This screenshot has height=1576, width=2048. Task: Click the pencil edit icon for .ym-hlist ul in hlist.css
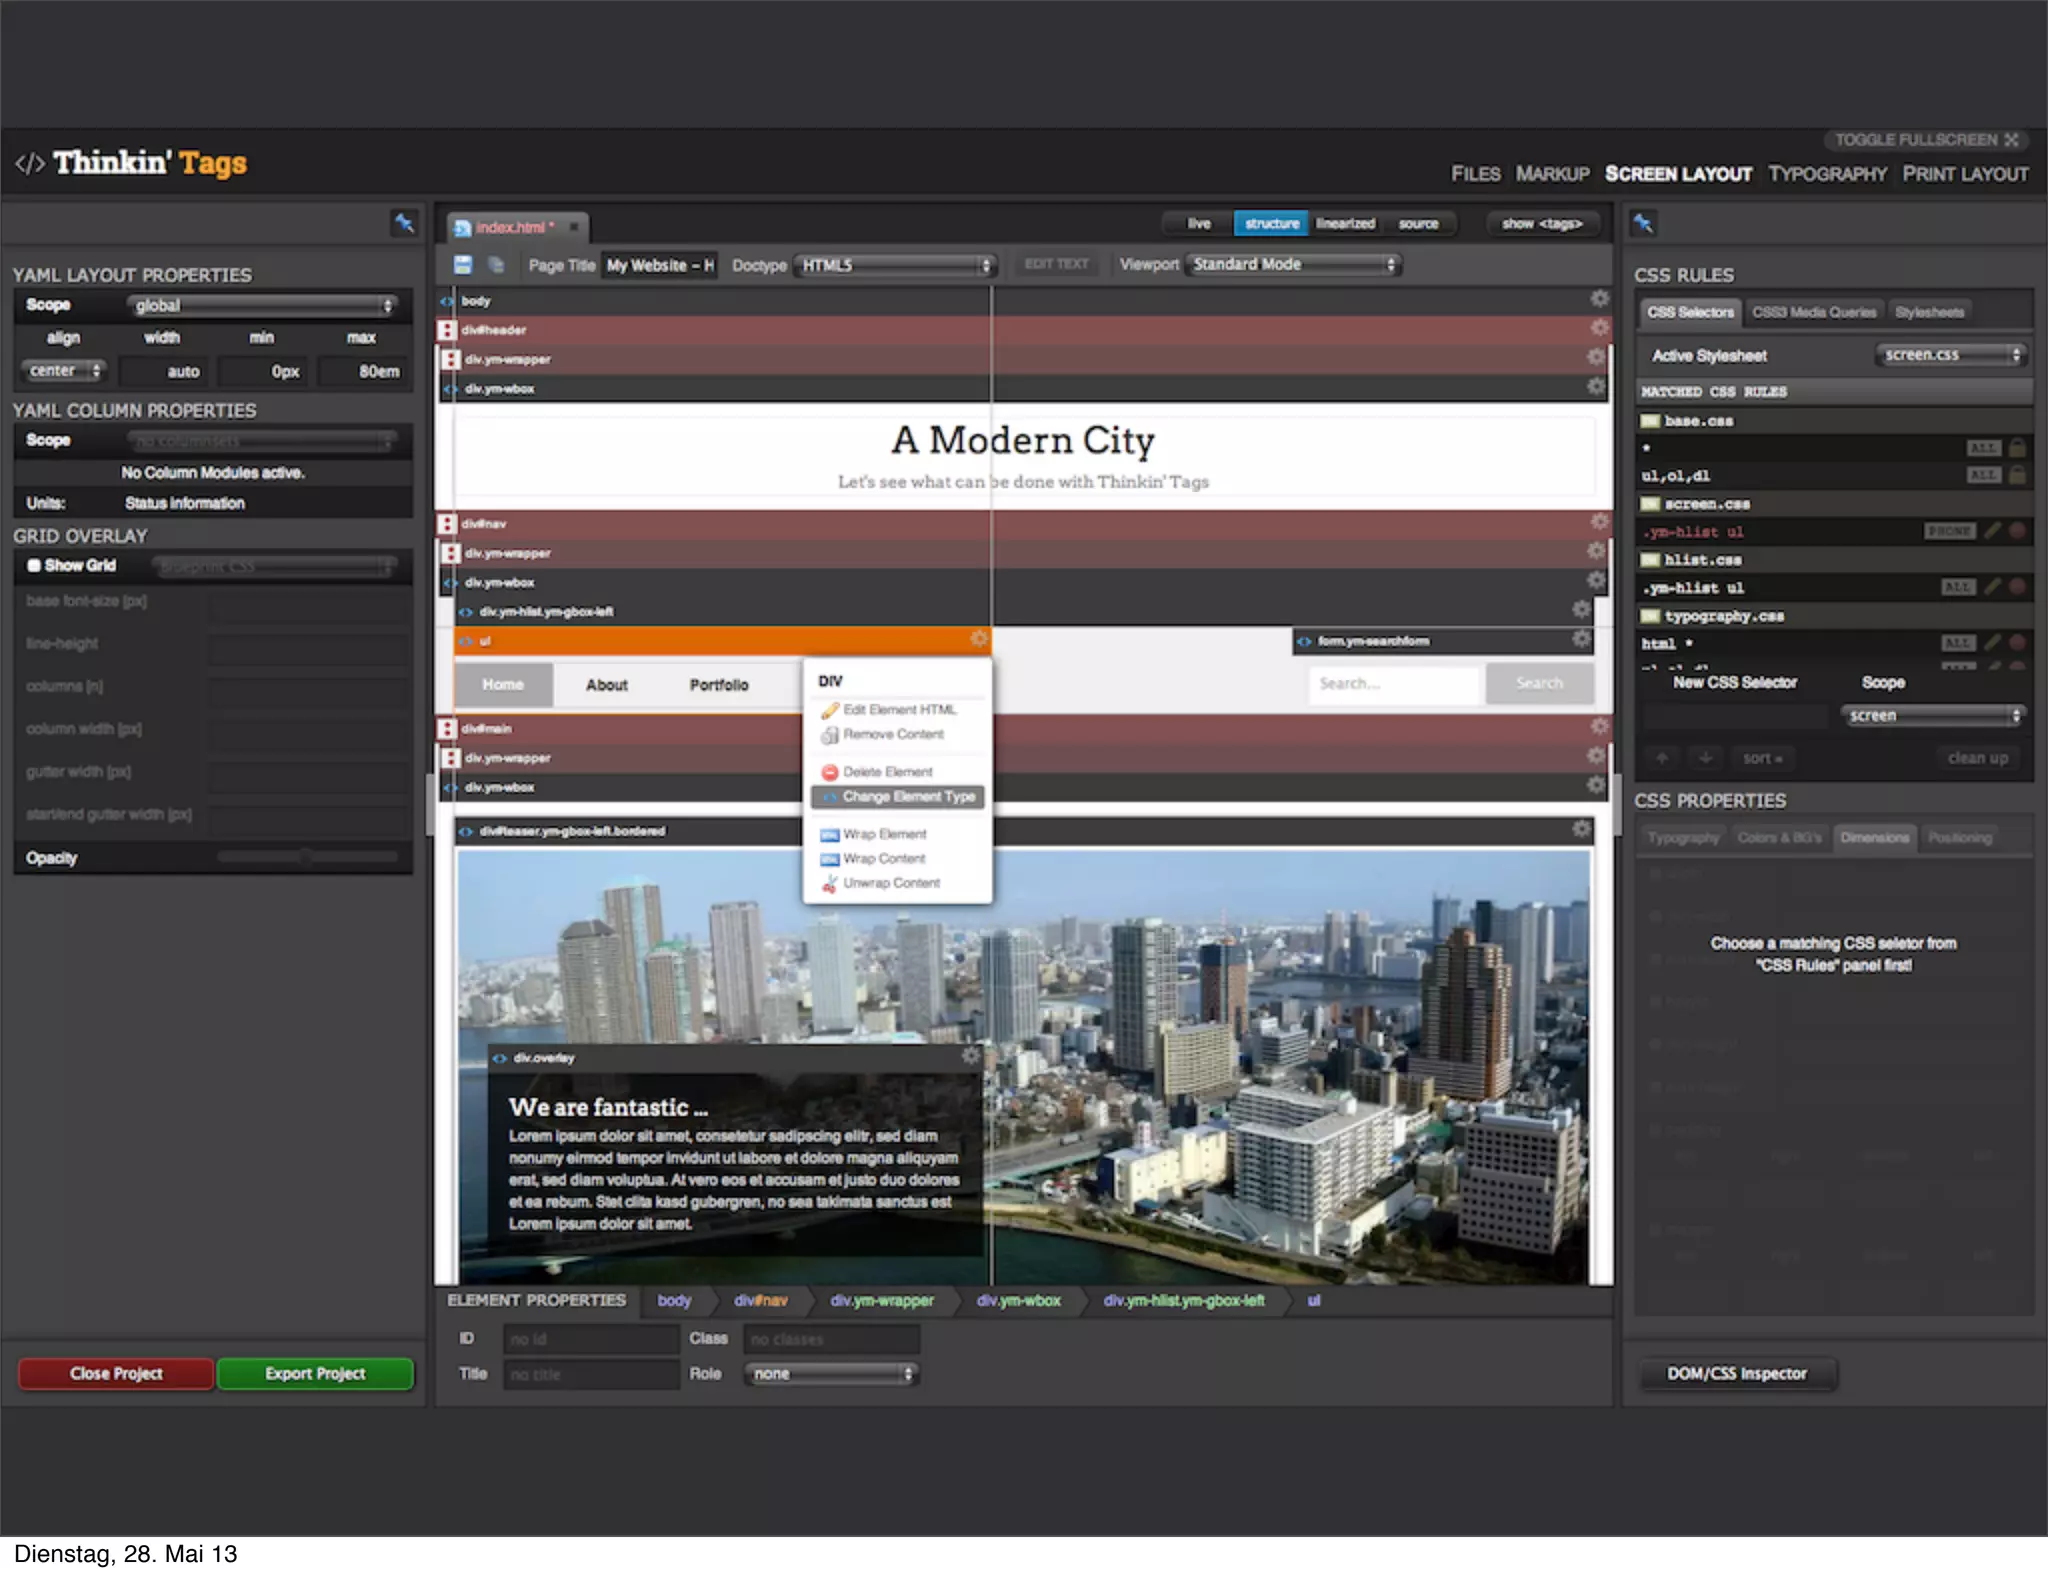1993,587
